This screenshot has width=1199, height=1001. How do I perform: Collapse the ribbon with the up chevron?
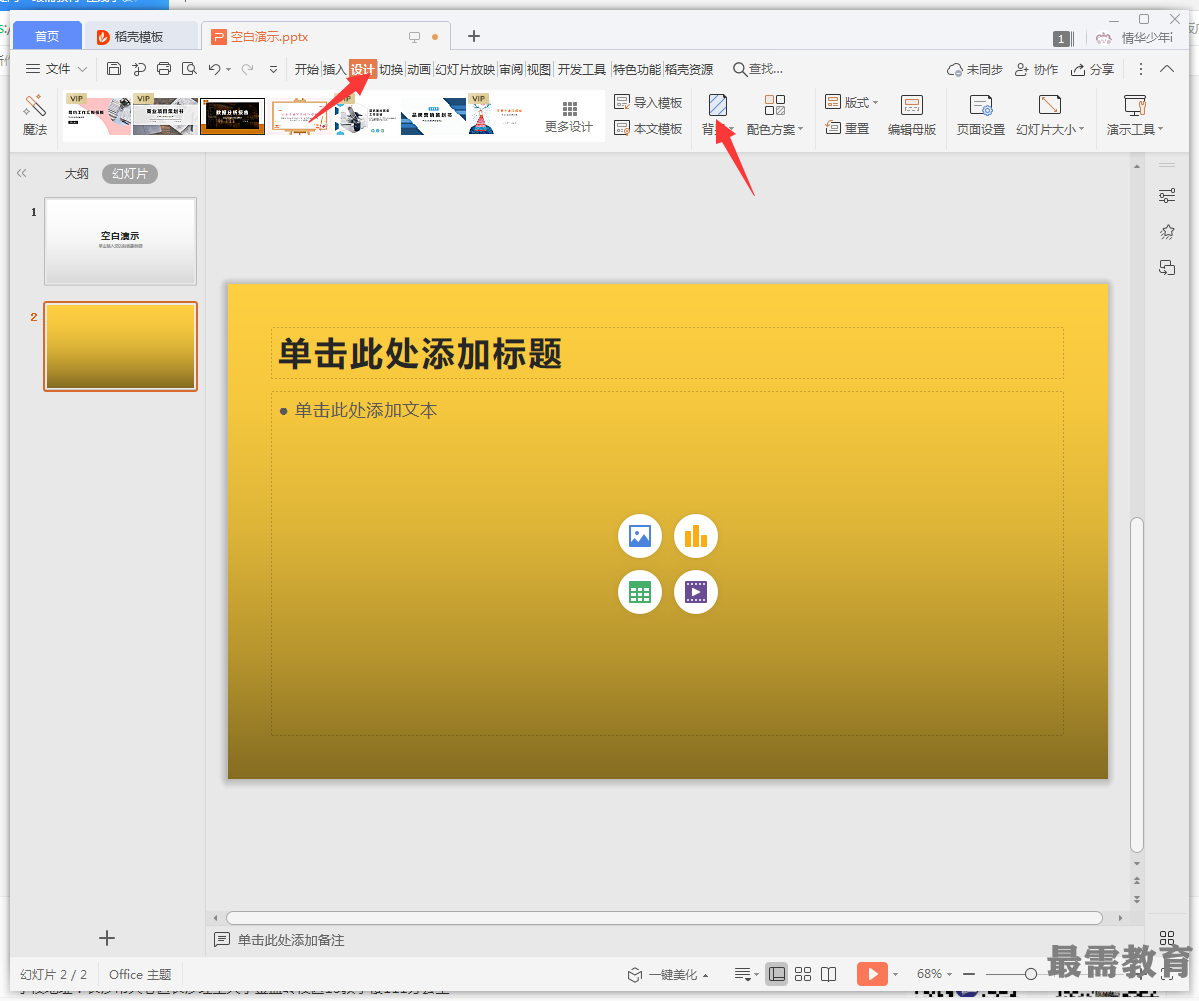coord(1167,69)
